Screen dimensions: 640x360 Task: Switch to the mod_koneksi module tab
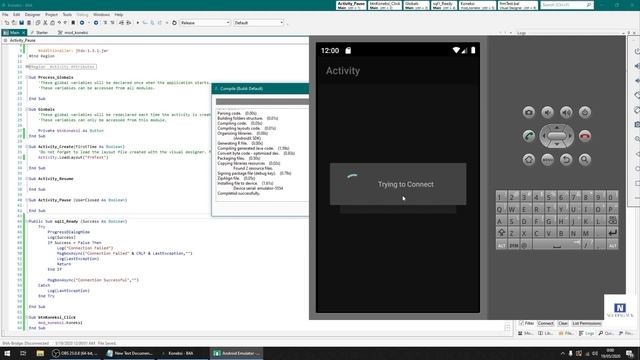[x=73, y=32]
